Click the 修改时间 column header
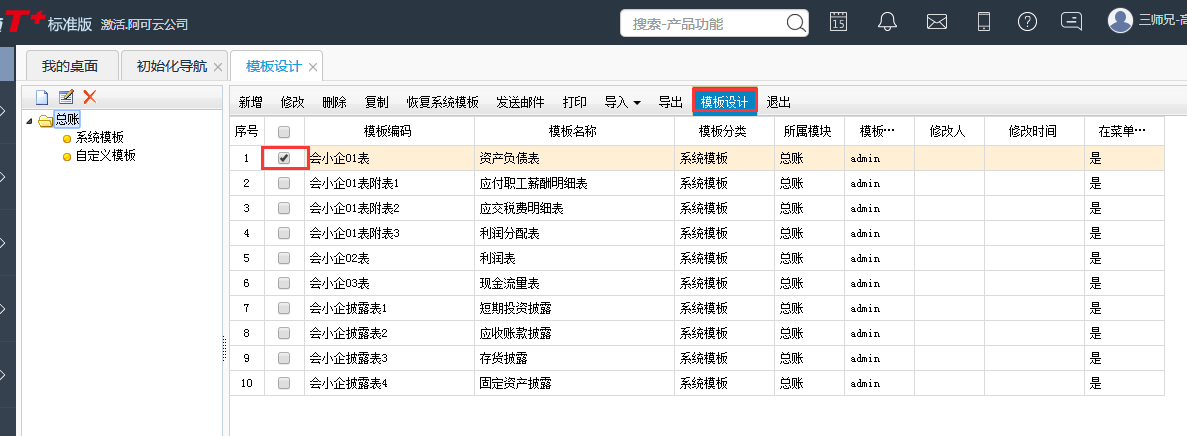1187x436 pixels. 1033,132
